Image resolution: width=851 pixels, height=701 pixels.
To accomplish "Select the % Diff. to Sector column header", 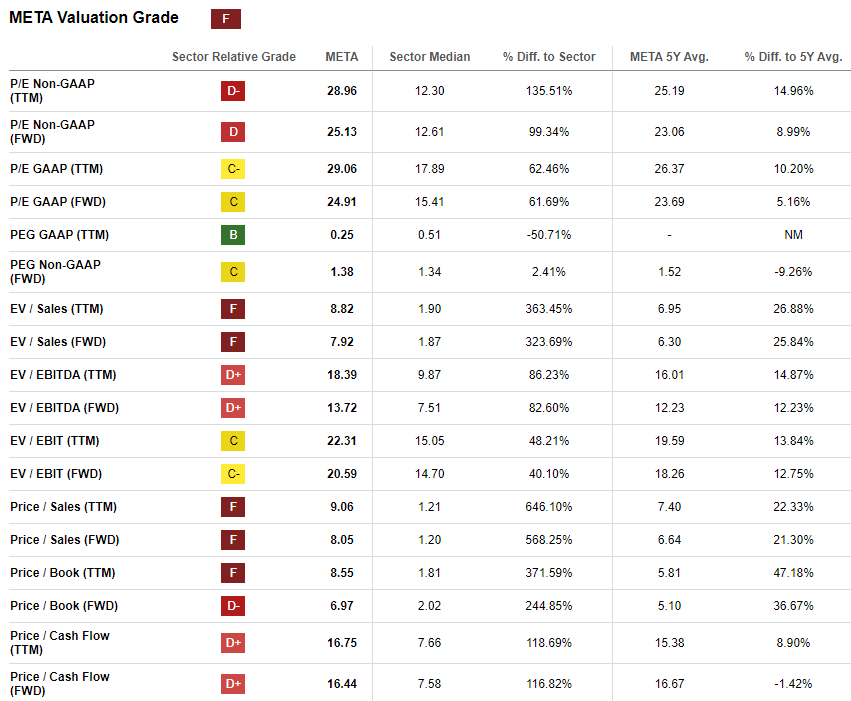I will point(549,57).
